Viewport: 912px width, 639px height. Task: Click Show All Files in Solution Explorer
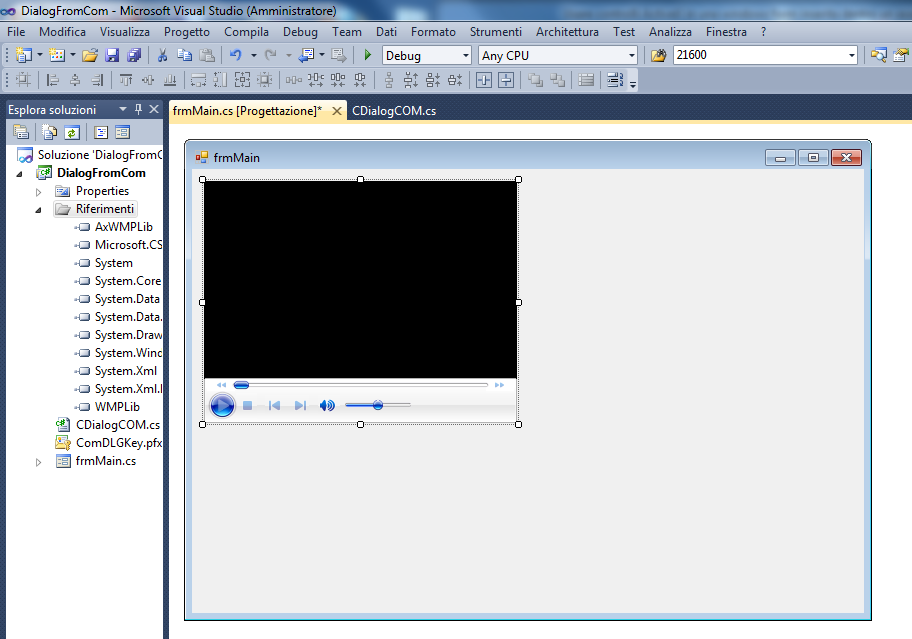pyautogui.click(x=49, y=133)
